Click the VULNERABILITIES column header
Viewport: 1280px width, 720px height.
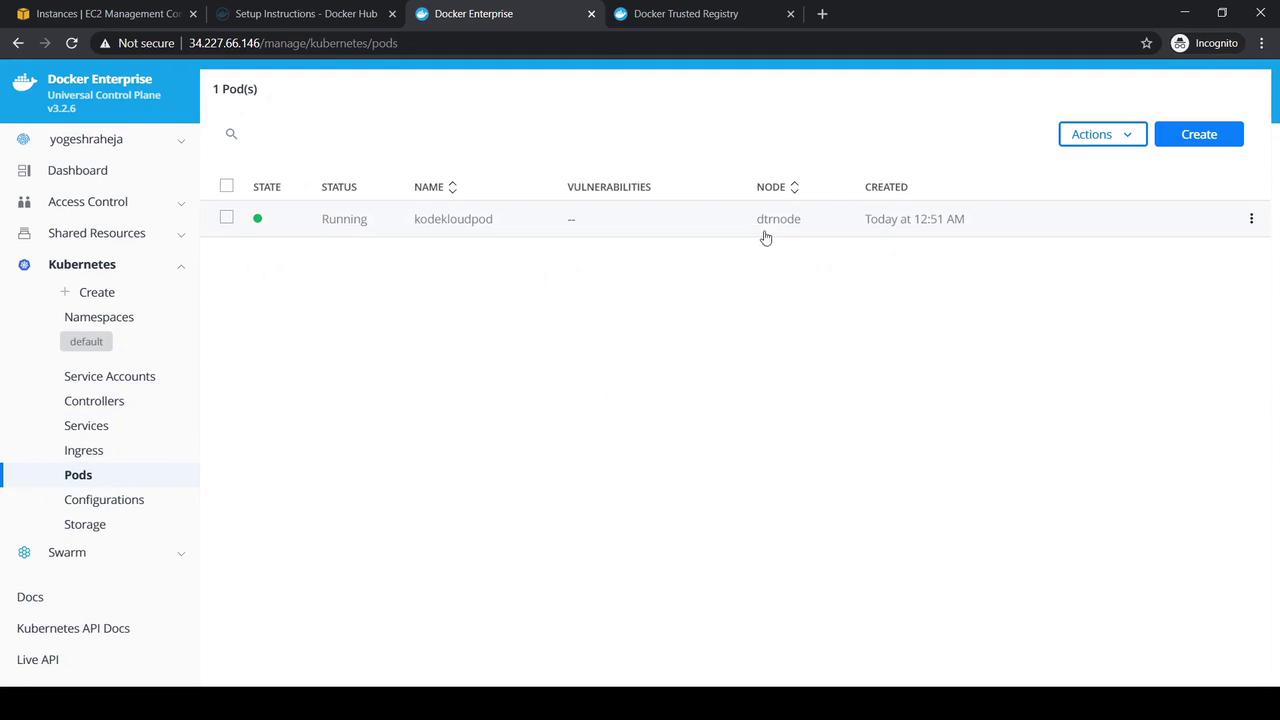pyautogui.click(x=609, y=187)
